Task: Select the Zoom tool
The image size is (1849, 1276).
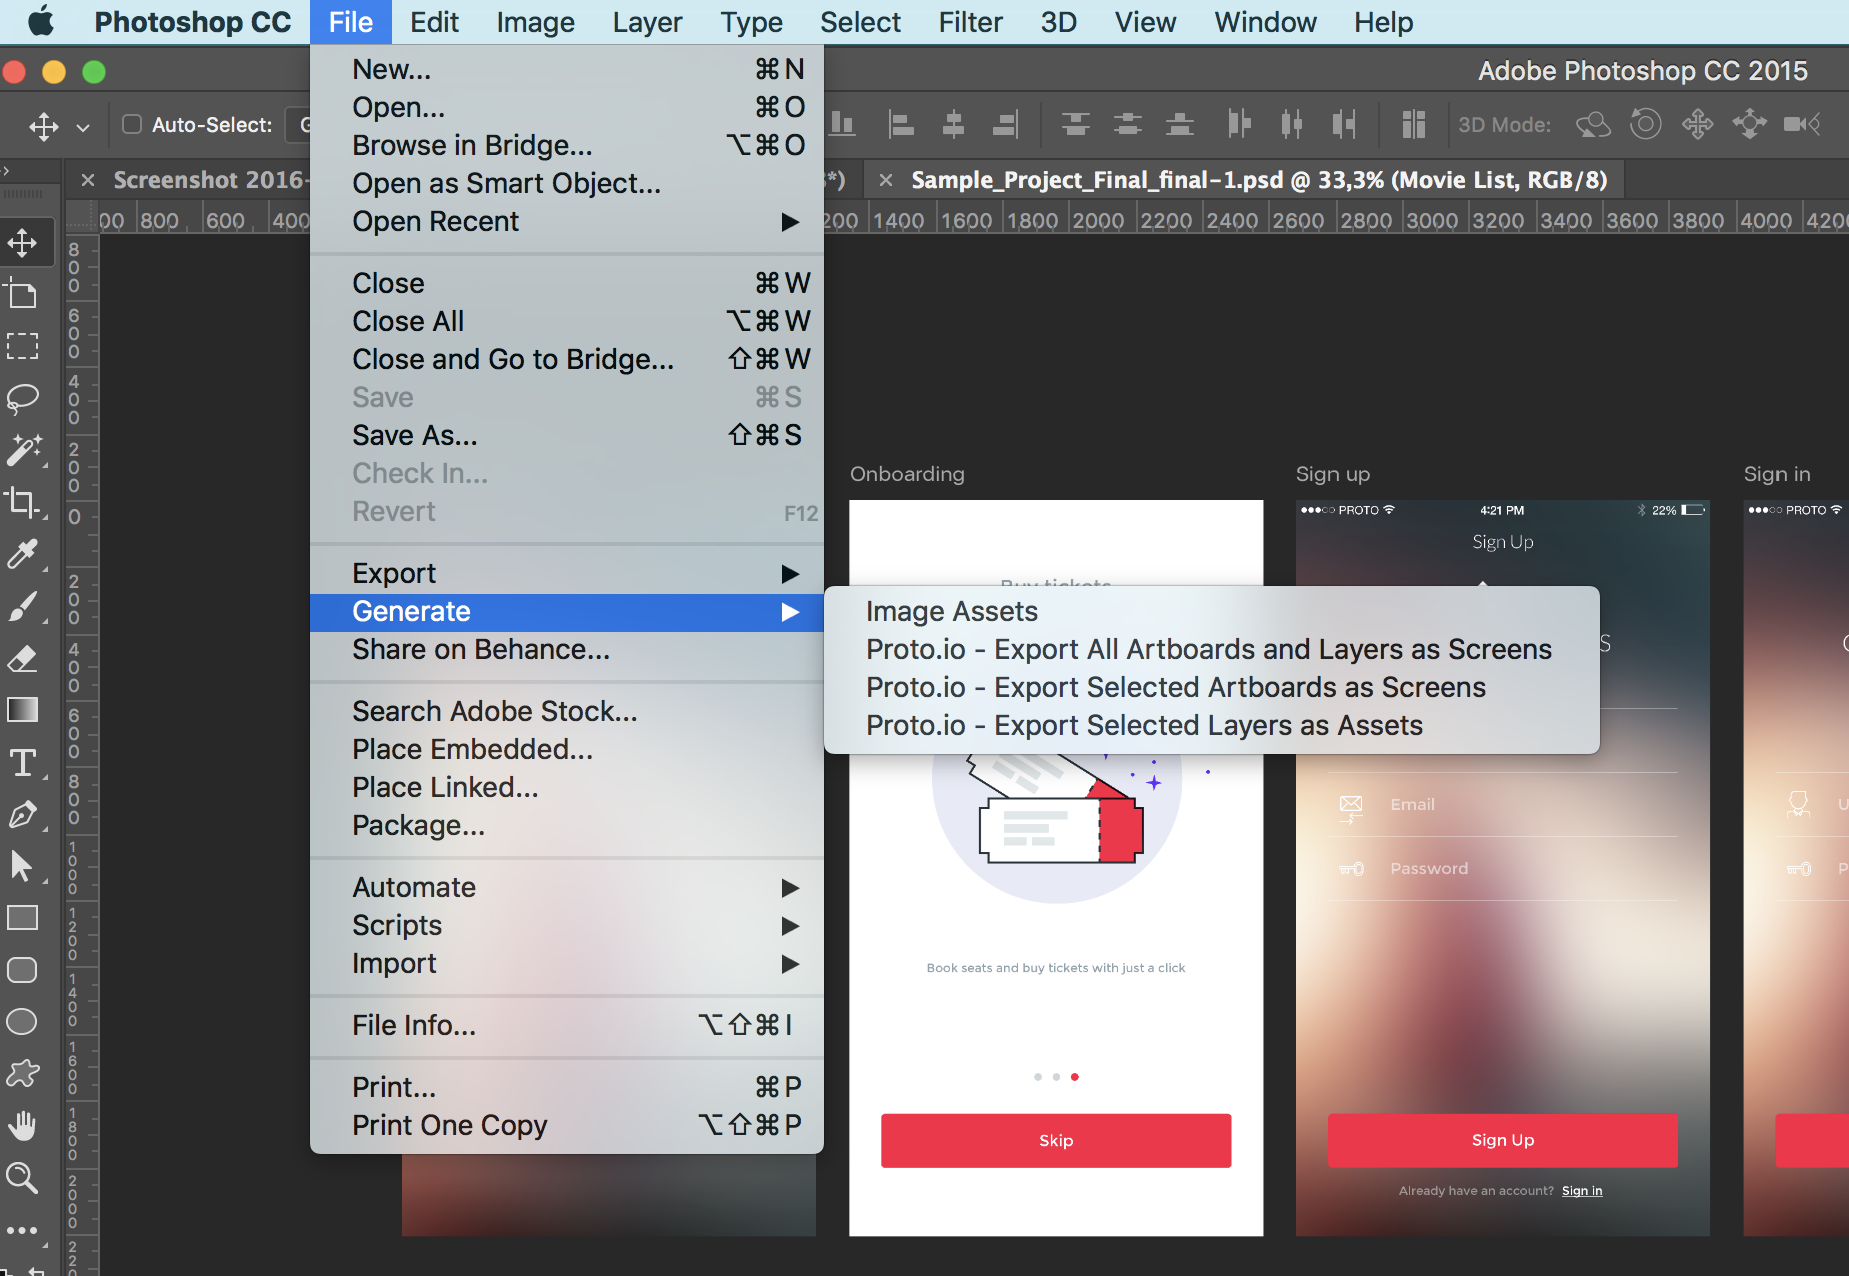Action: [22, 1178]
